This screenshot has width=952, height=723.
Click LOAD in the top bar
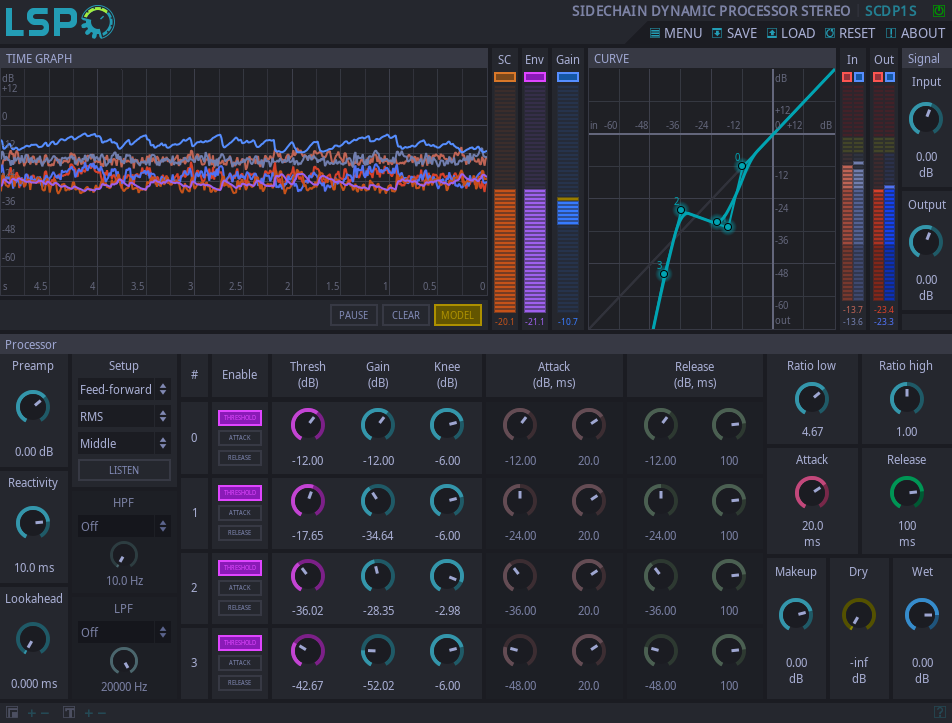[791, 33]
